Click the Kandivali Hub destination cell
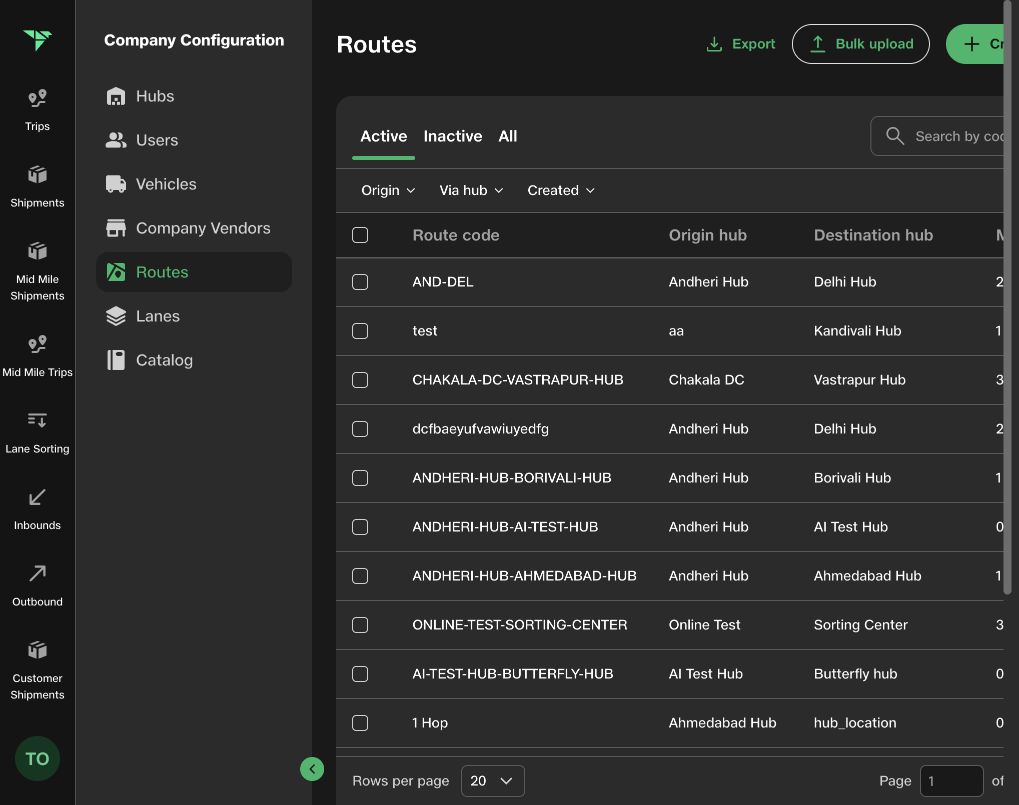The width and height of the screenshot is (1019, 805). point(857,331)
